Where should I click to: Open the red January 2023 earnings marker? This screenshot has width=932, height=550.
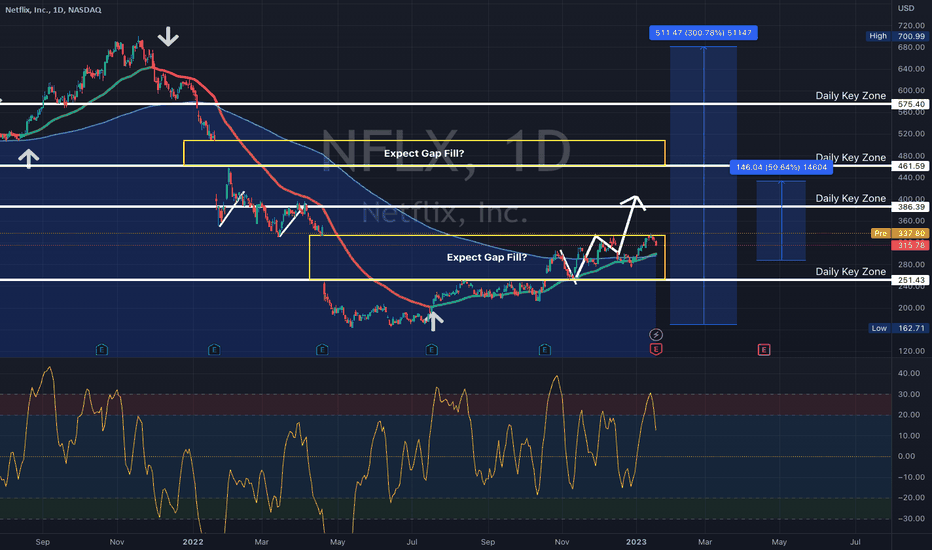656,350
